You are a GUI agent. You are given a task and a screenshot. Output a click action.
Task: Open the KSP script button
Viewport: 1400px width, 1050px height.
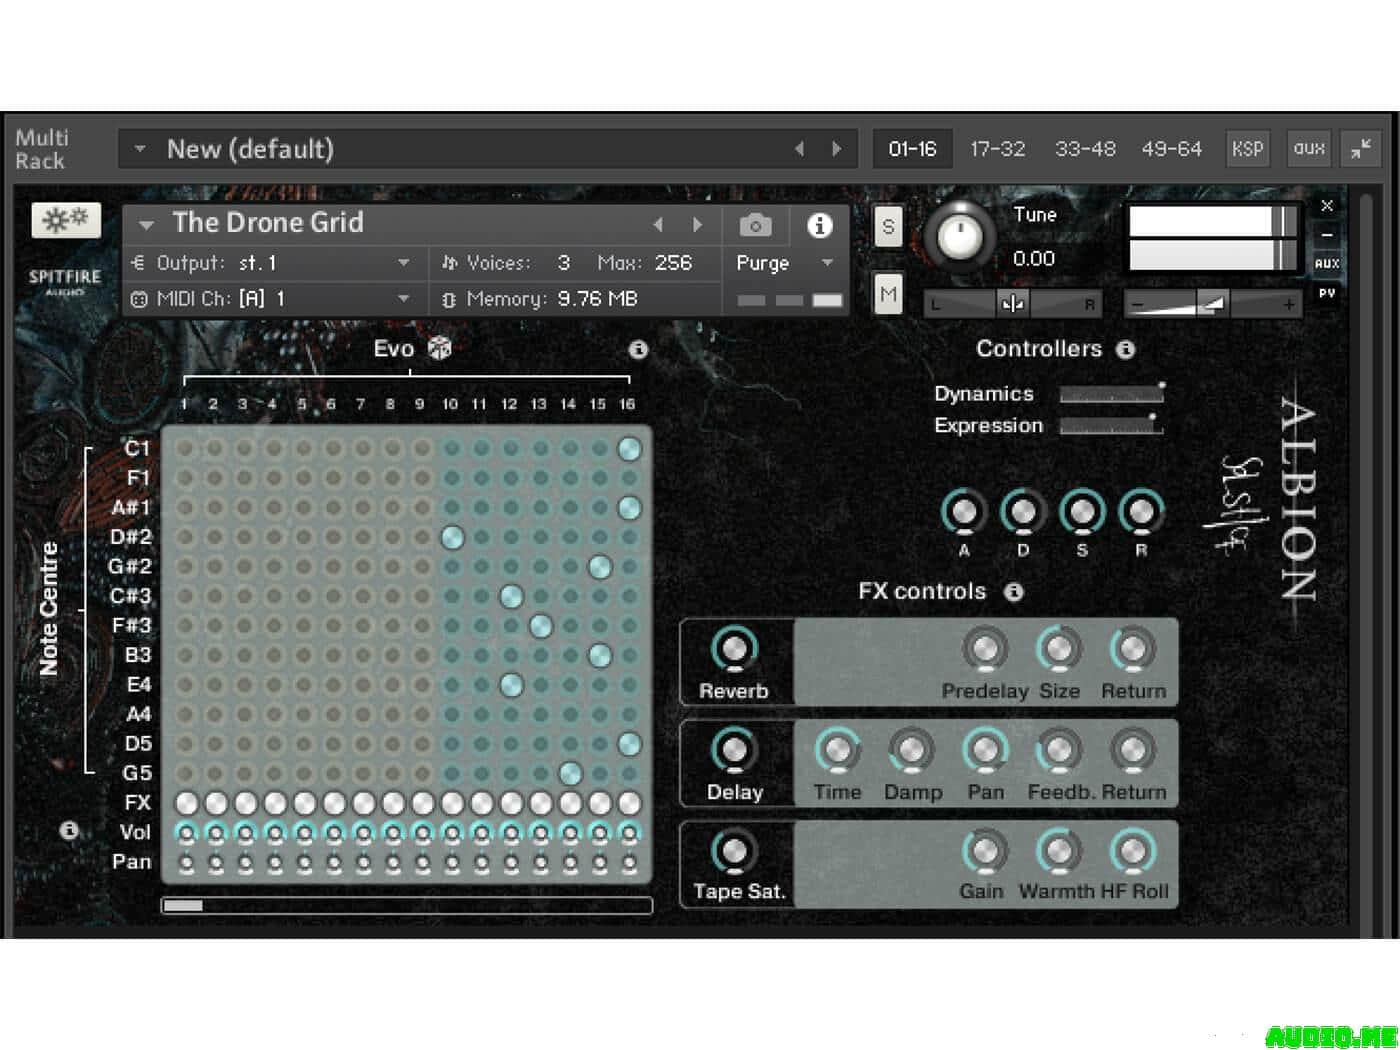1247,149
